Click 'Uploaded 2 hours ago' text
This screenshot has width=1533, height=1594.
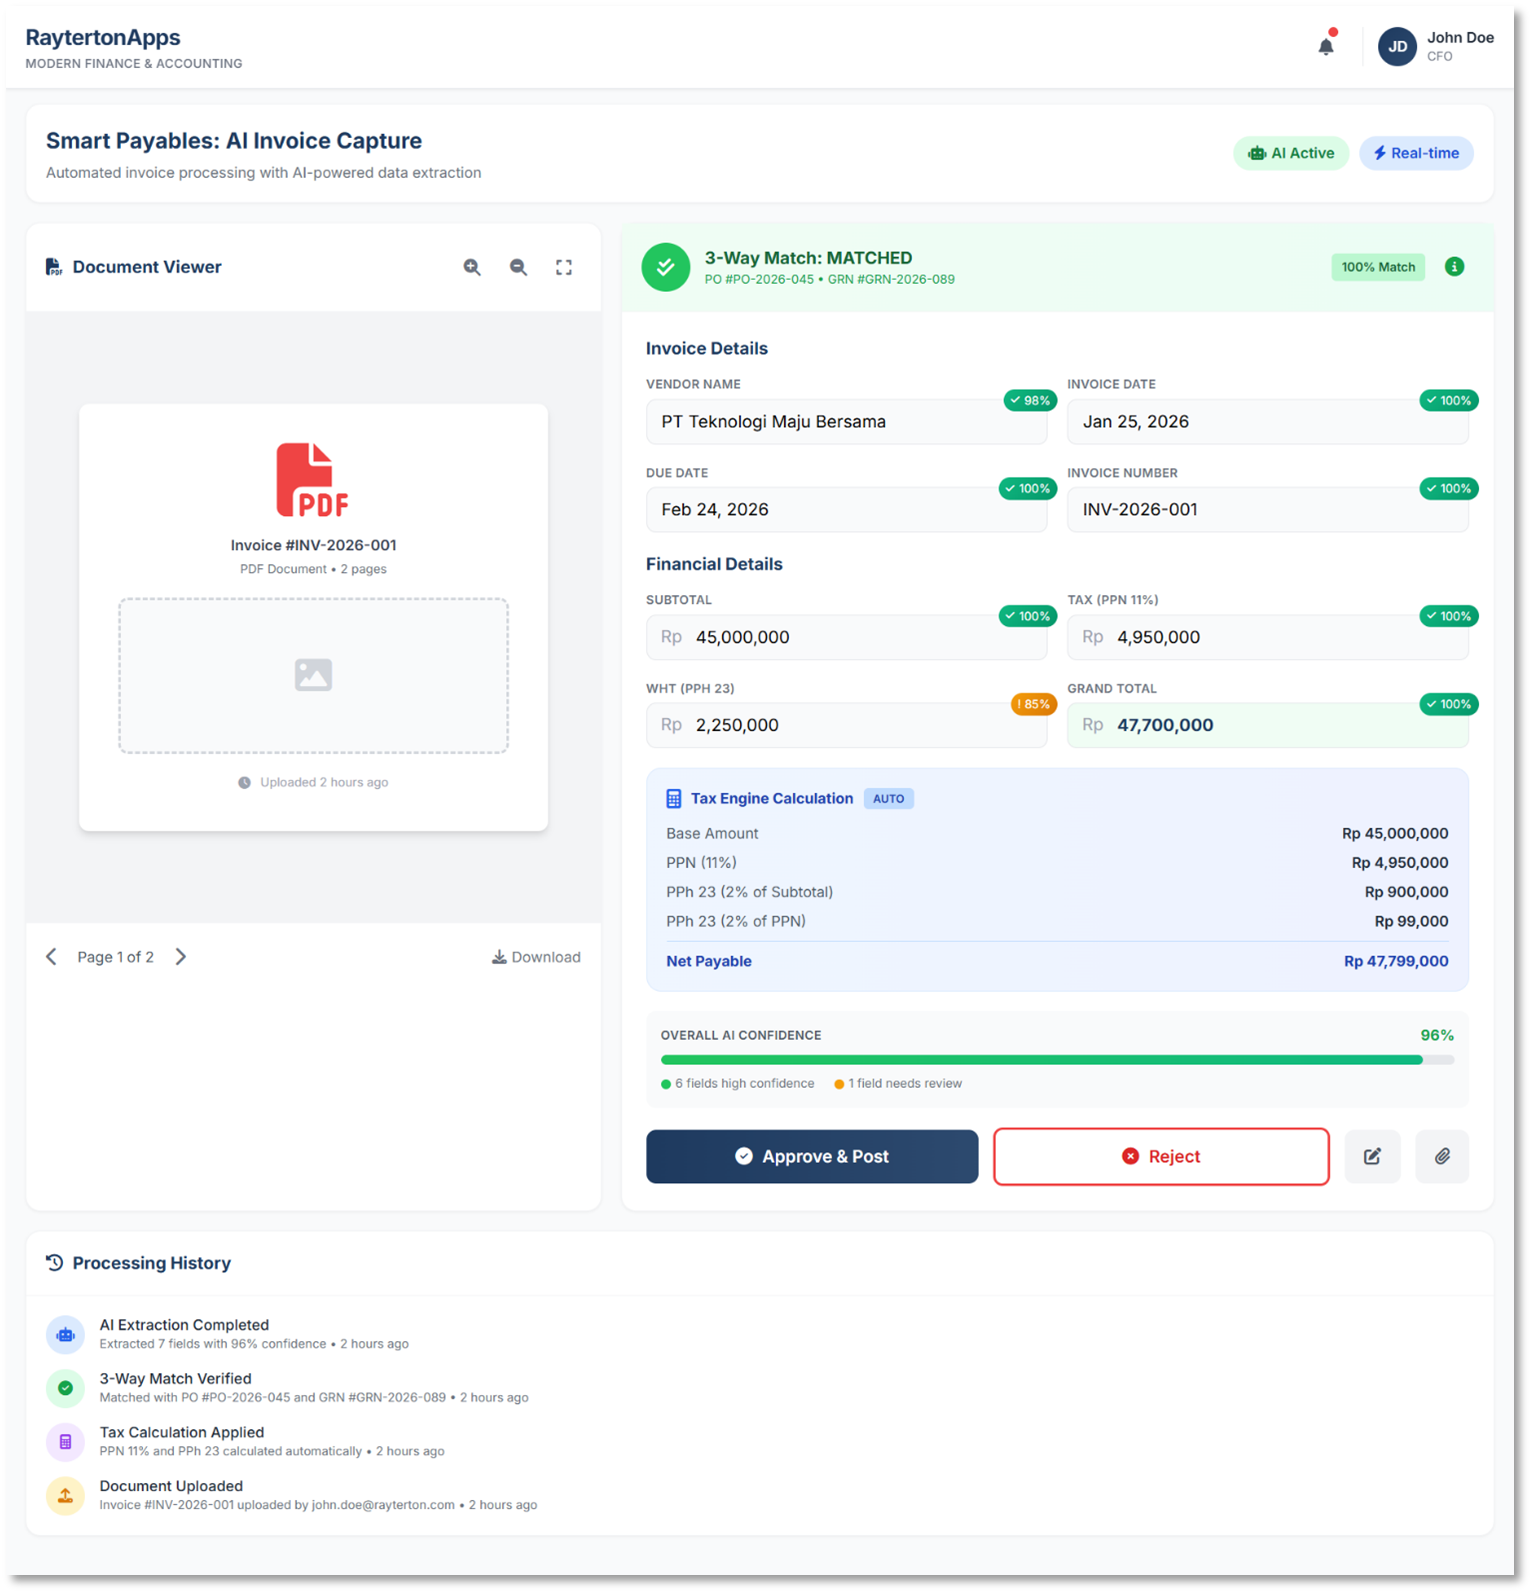click(x=324, y=782)
